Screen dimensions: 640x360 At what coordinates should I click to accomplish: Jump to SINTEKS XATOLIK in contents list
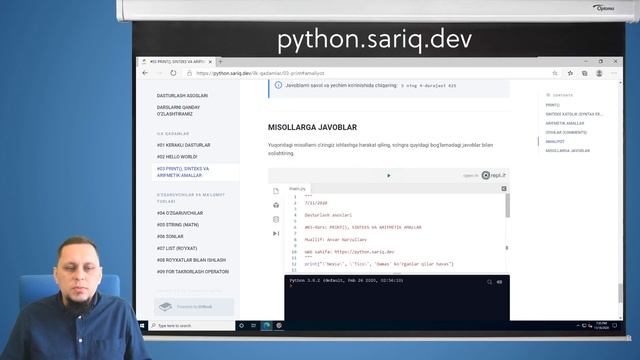point(574,114)
